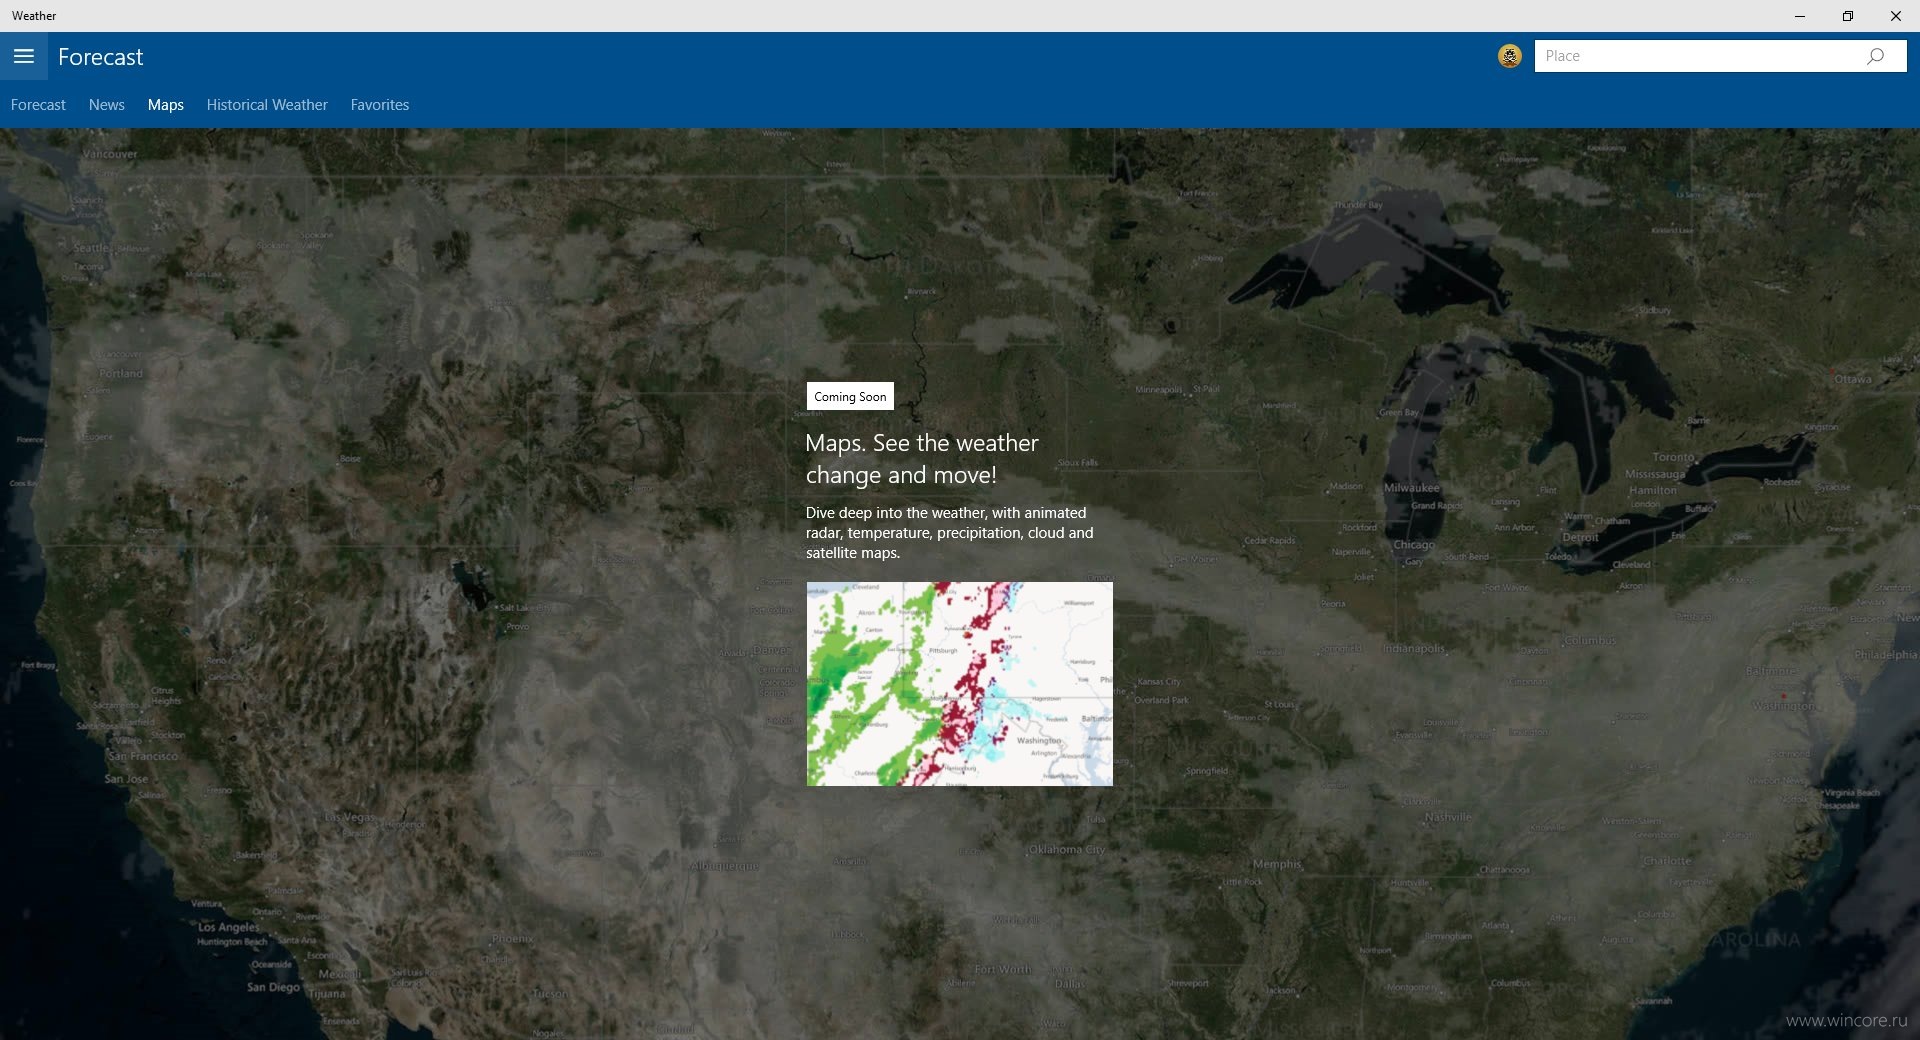Click the radar map preview thumbnail
Screen dimensions: 1920x1040
[959, 684]
